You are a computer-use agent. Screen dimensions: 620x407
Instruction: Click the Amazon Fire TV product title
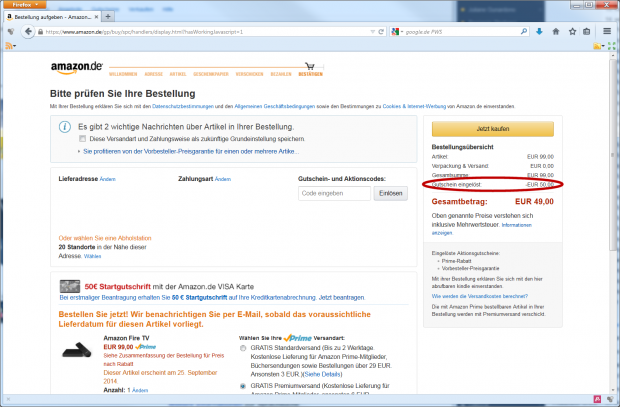pos(127,338)
